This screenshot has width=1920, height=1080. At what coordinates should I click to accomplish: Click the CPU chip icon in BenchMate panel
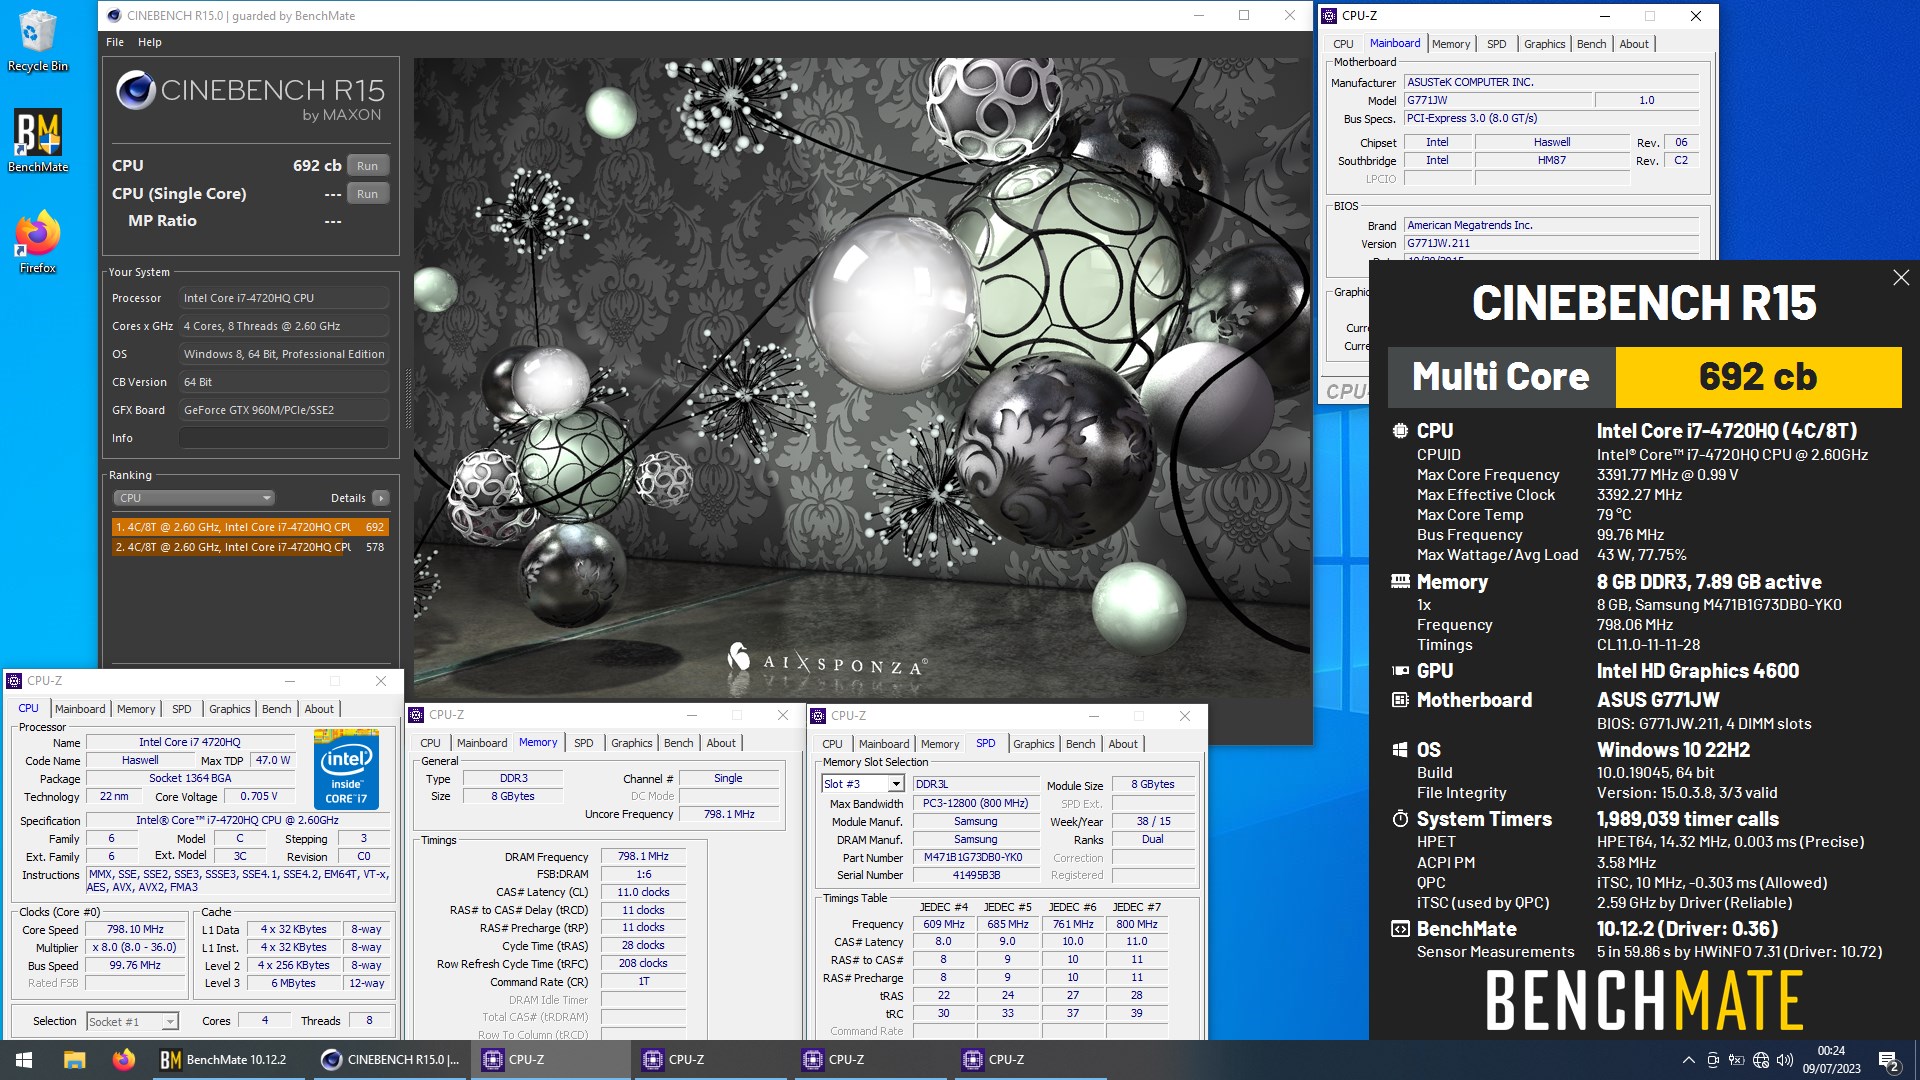pos(1400,431)
